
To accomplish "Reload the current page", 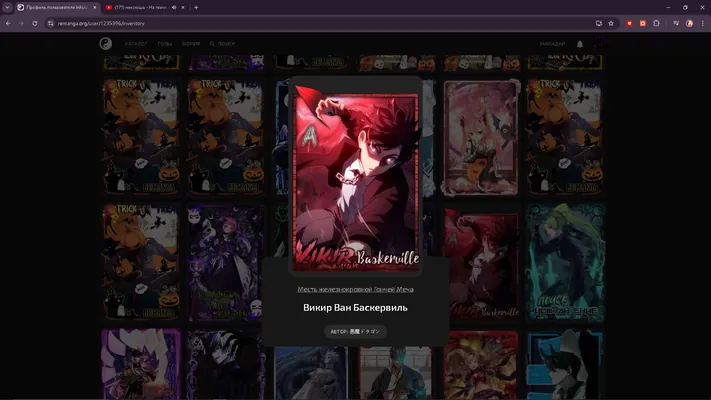I will (34, 23).
